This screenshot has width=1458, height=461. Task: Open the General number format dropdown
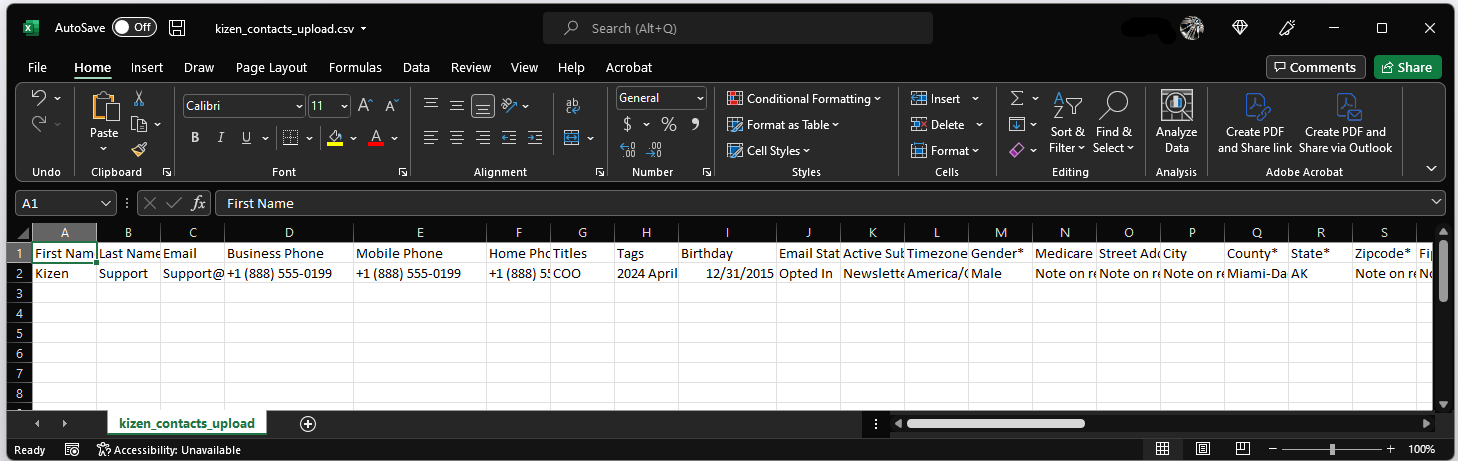(700, 98)
